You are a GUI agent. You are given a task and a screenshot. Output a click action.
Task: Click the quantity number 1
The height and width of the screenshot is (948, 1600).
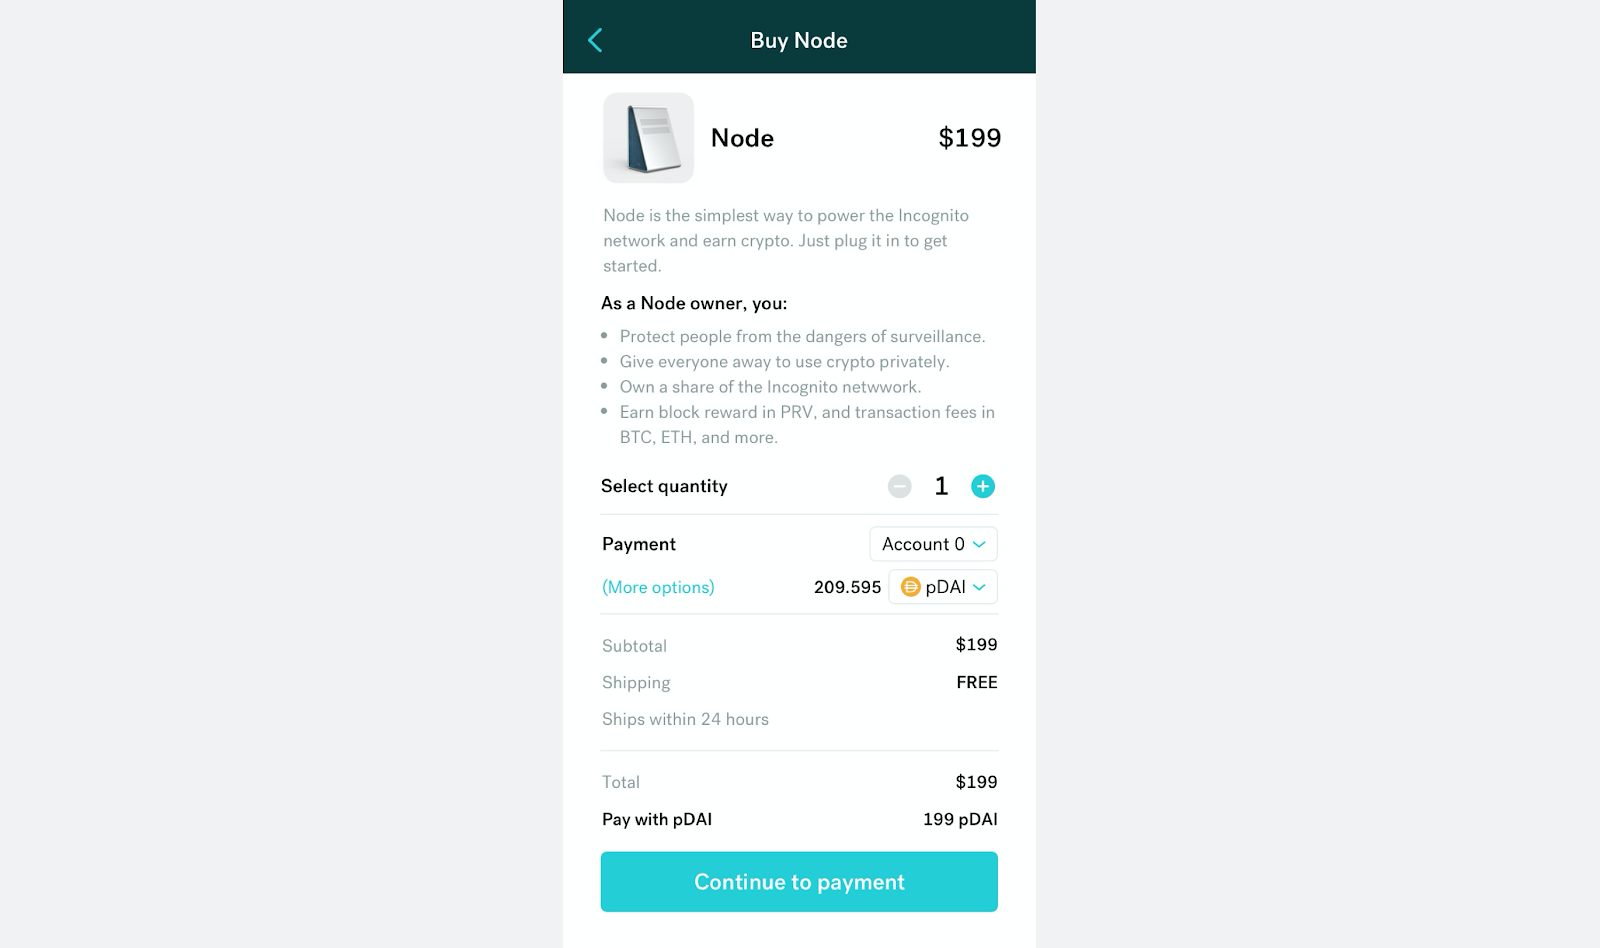click(x=941, y=486)
